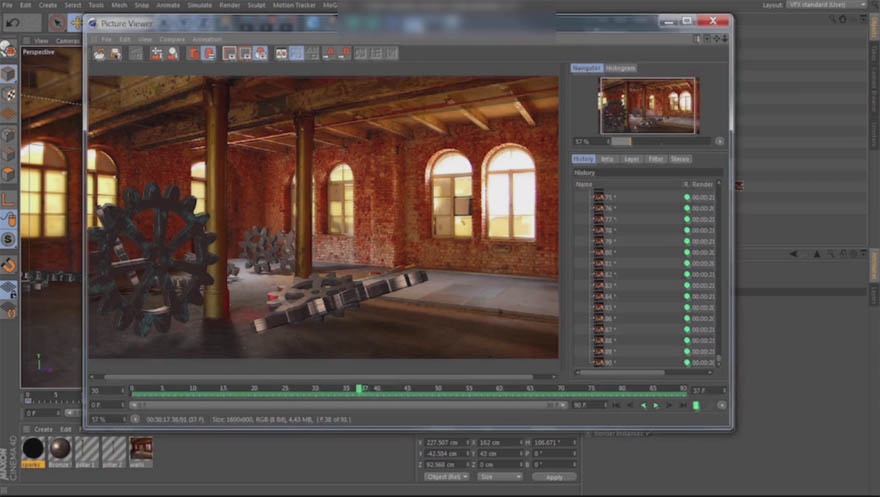Select the Move tool in main toolbar
Screen dimensions: 880x497
tap(75, 23)
